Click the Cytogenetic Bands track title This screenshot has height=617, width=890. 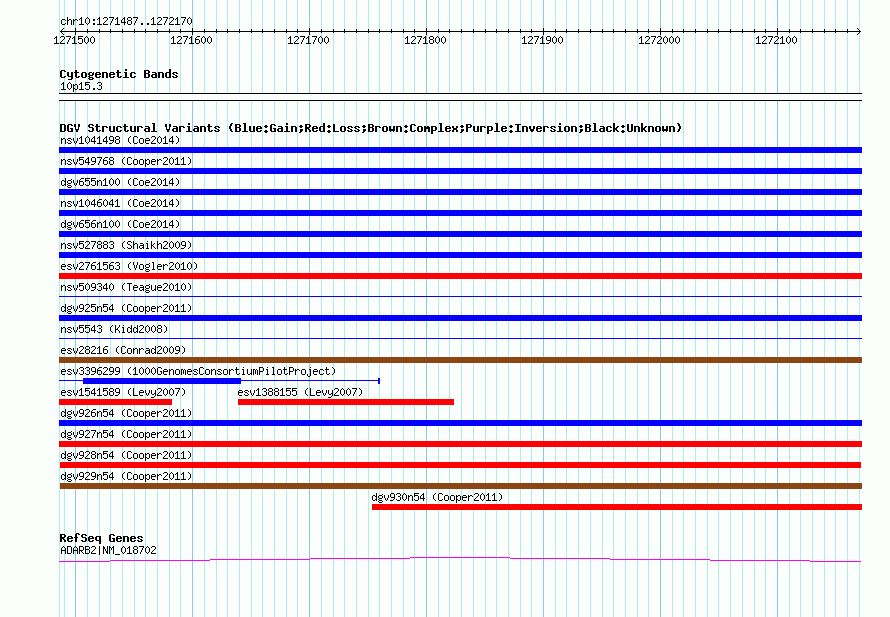pyautogui.click(x=119, y=74)
